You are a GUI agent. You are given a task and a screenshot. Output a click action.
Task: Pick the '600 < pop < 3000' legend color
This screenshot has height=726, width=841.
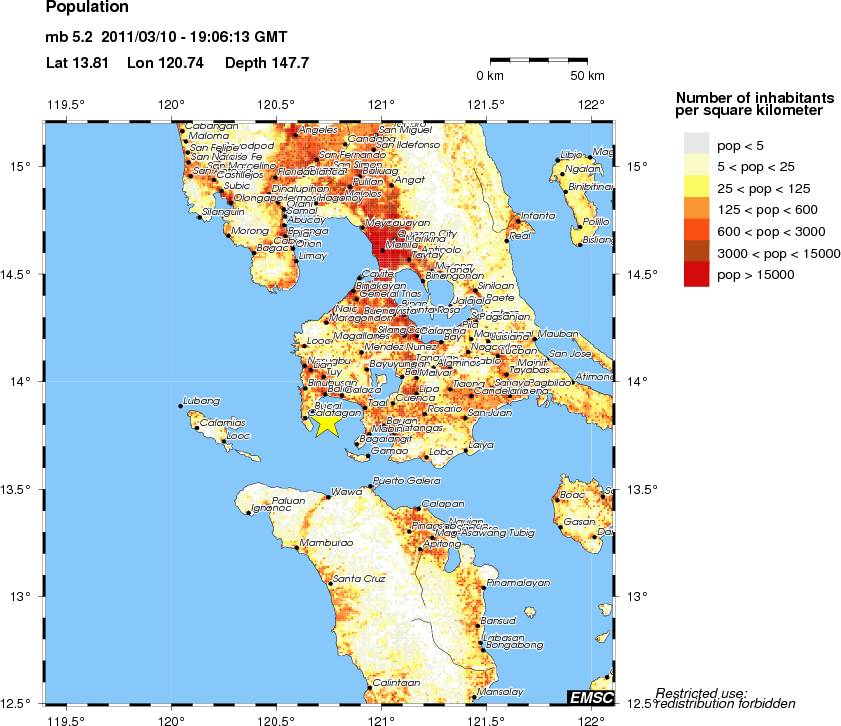tap(698, 231)
